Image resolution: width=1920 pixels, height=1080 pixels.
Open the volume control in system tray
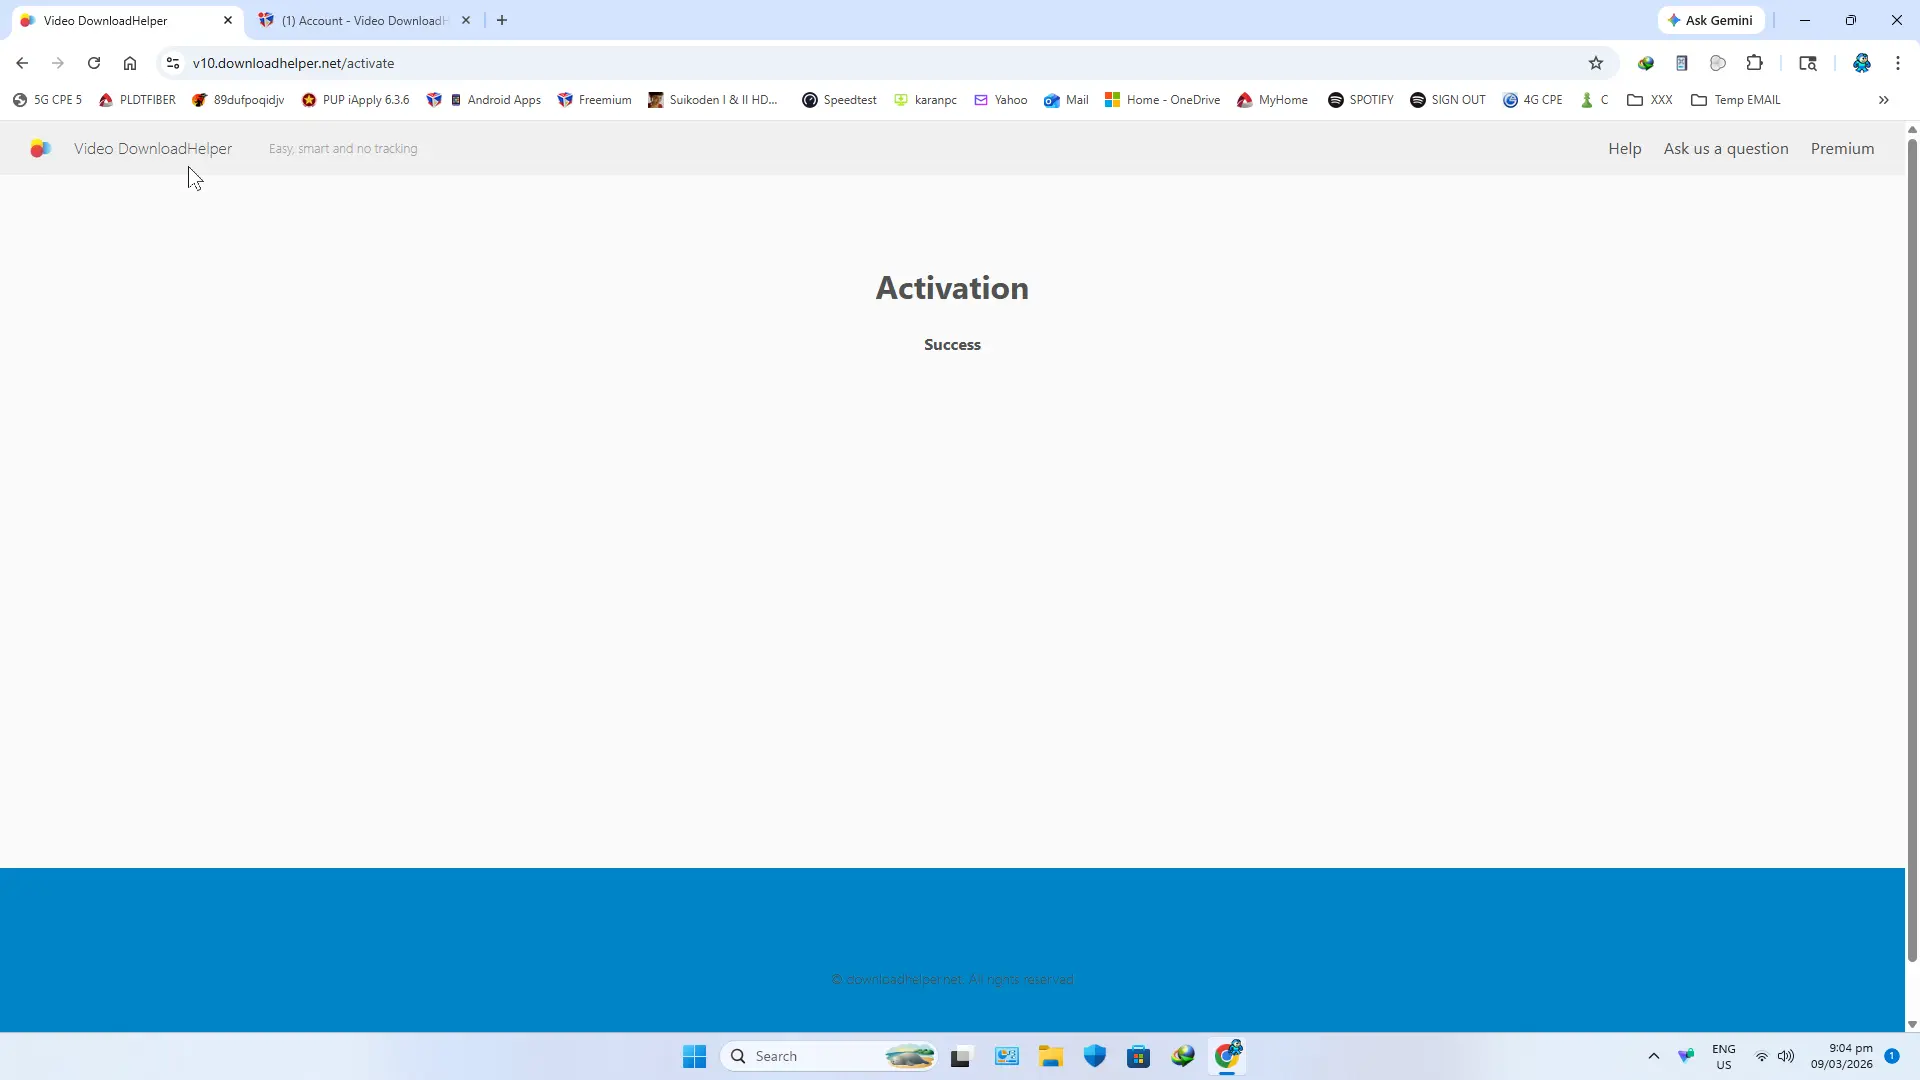1786,1057
